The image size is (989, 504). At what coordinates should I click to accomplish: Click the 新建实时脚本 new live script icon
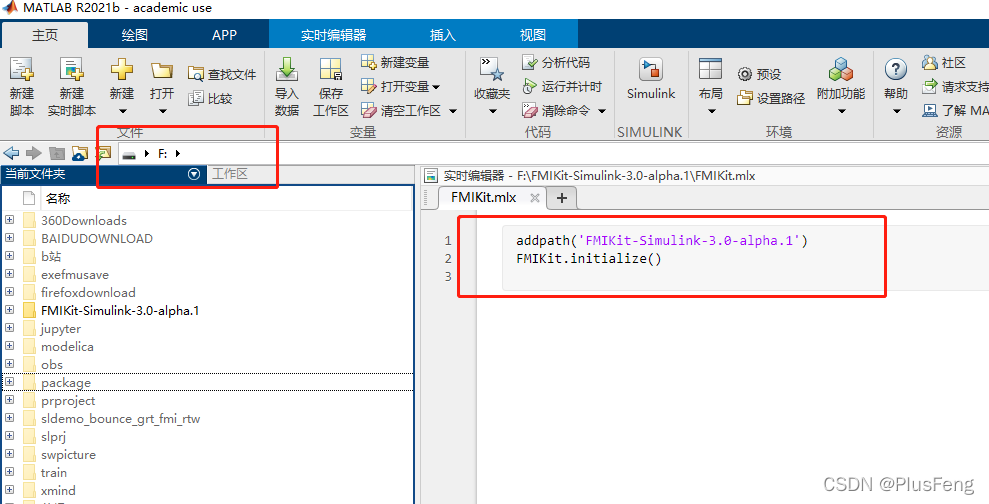[71, 69]
